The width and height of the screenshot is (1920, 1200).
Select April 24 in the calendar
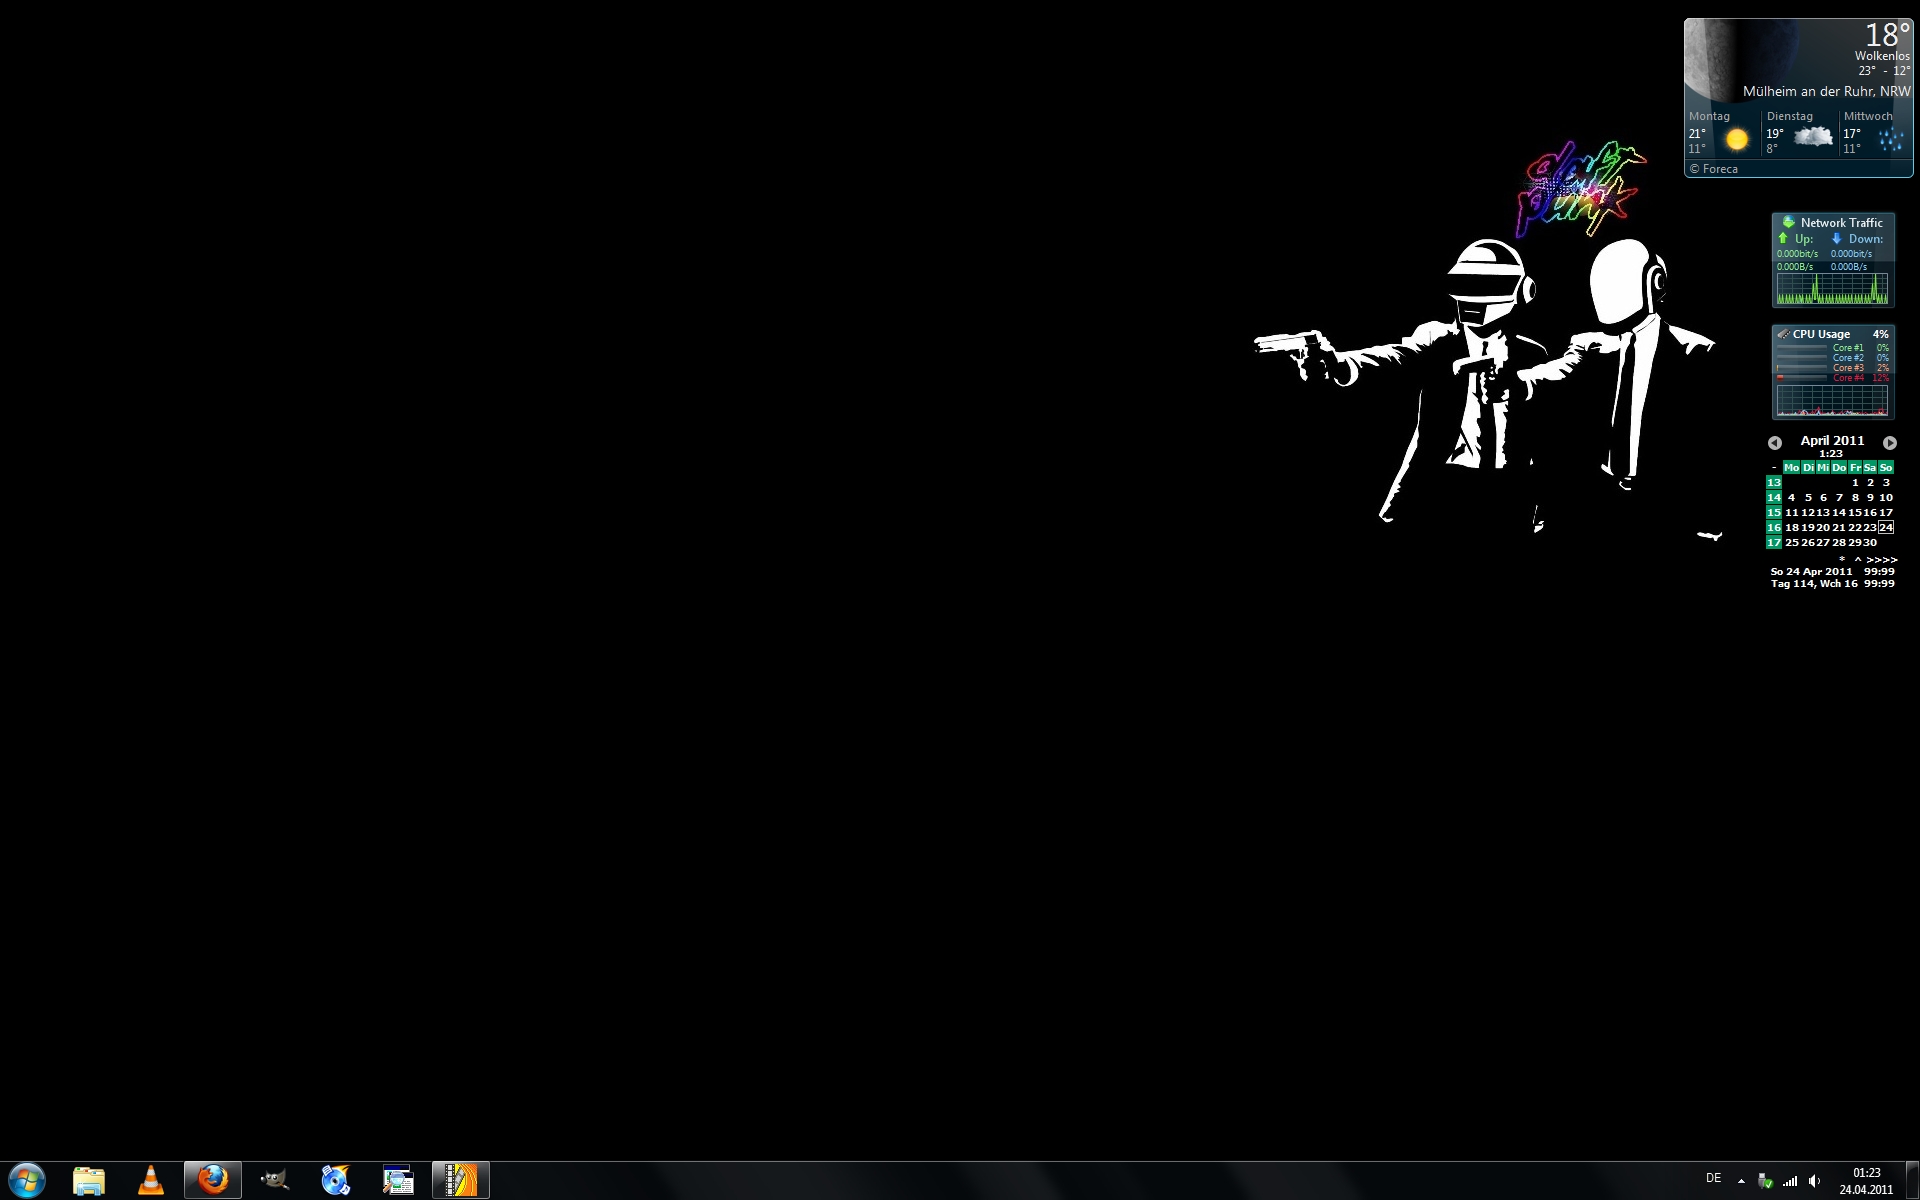pos(1886,527)
